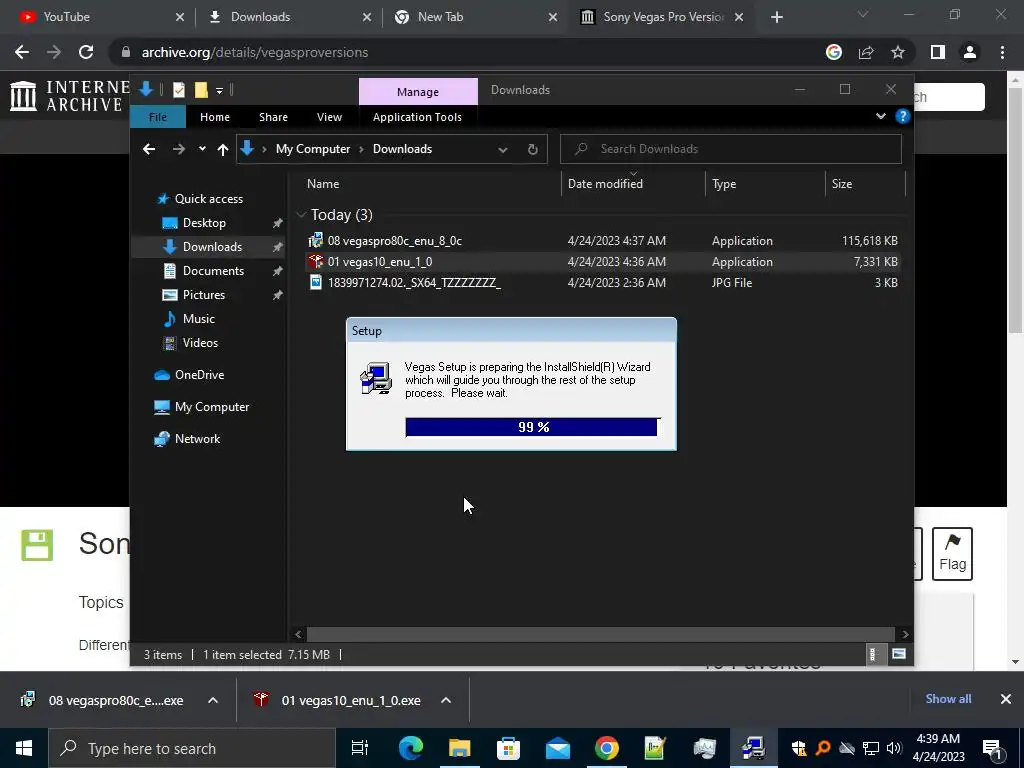Close the Chrome downloads bar
The image size is (1024, 768).
(1006, 699)
